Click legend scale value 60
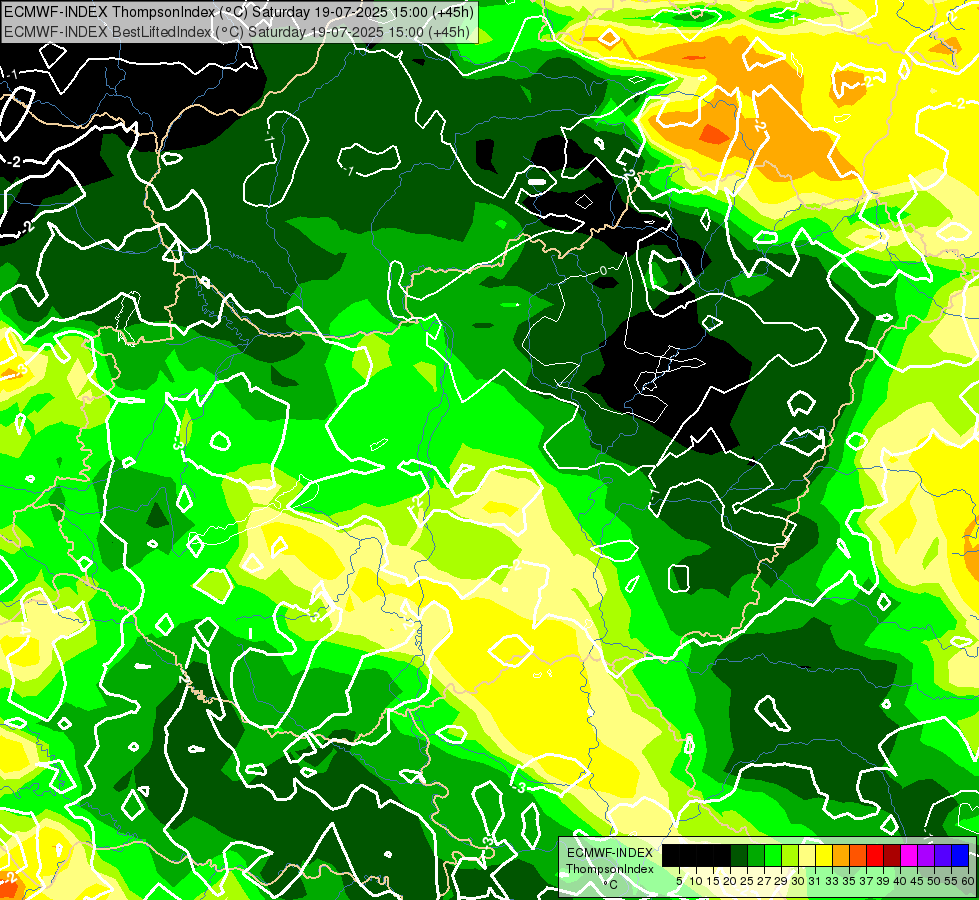The image size is (979, 900). click(x=968, y=881)
